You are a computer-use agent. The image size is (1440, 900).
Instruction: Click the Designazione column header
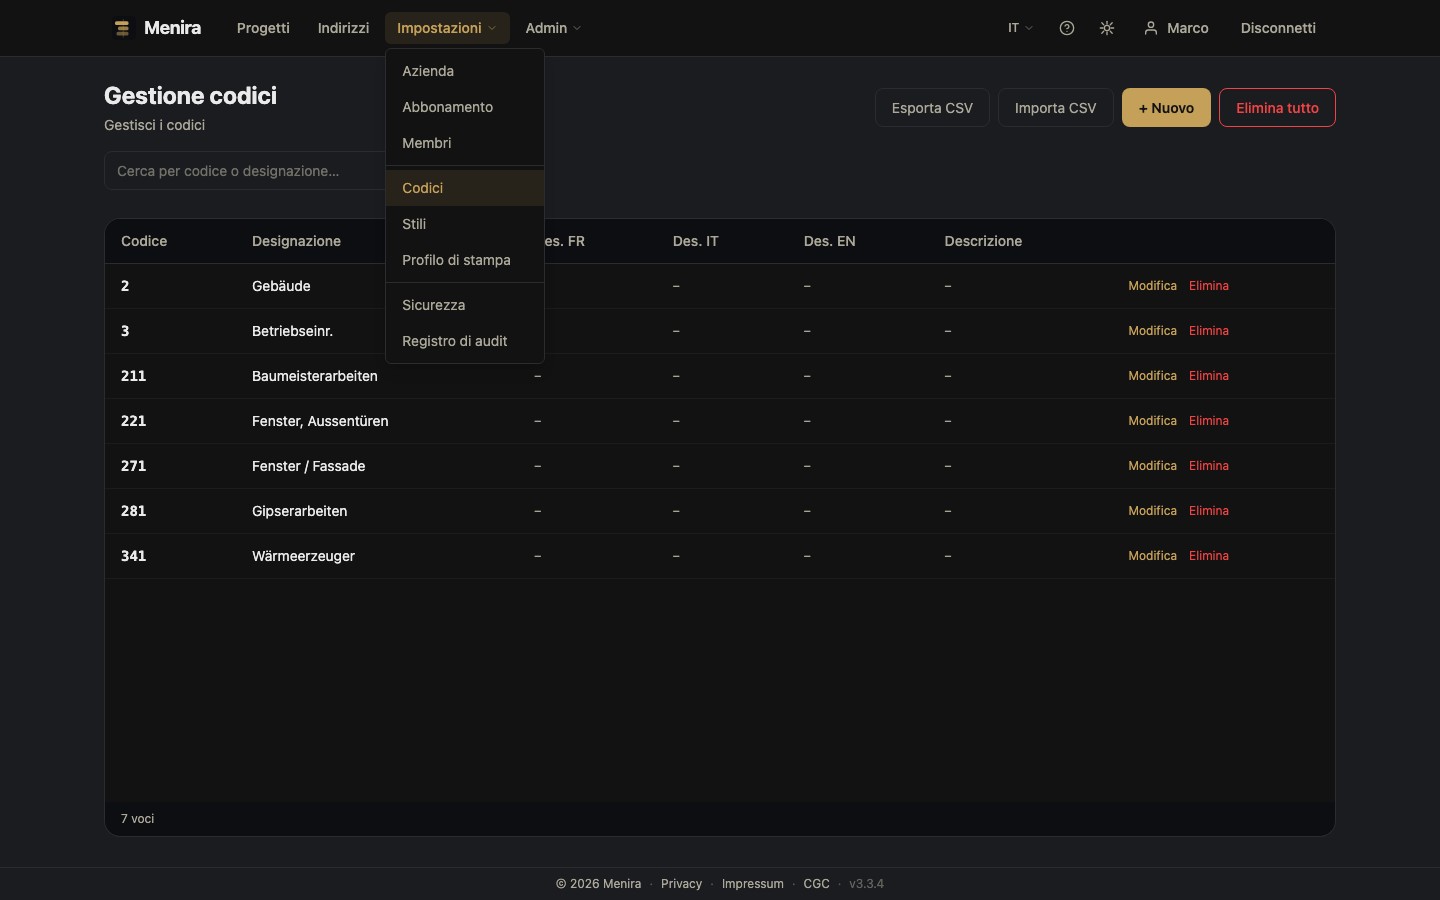click(296, 241)
